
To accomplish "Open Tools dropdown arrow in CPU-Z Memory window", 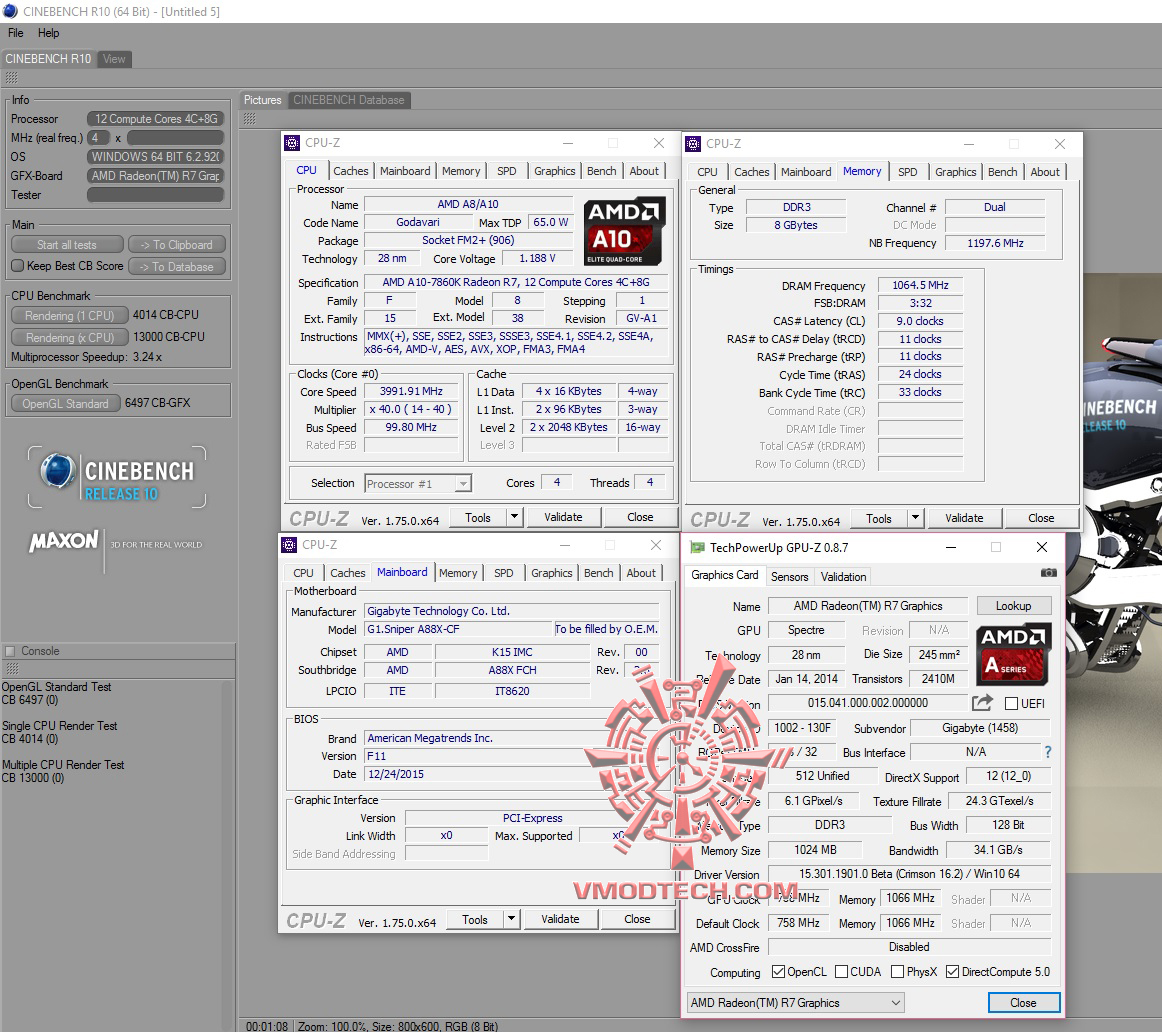I will coord(915,518).
